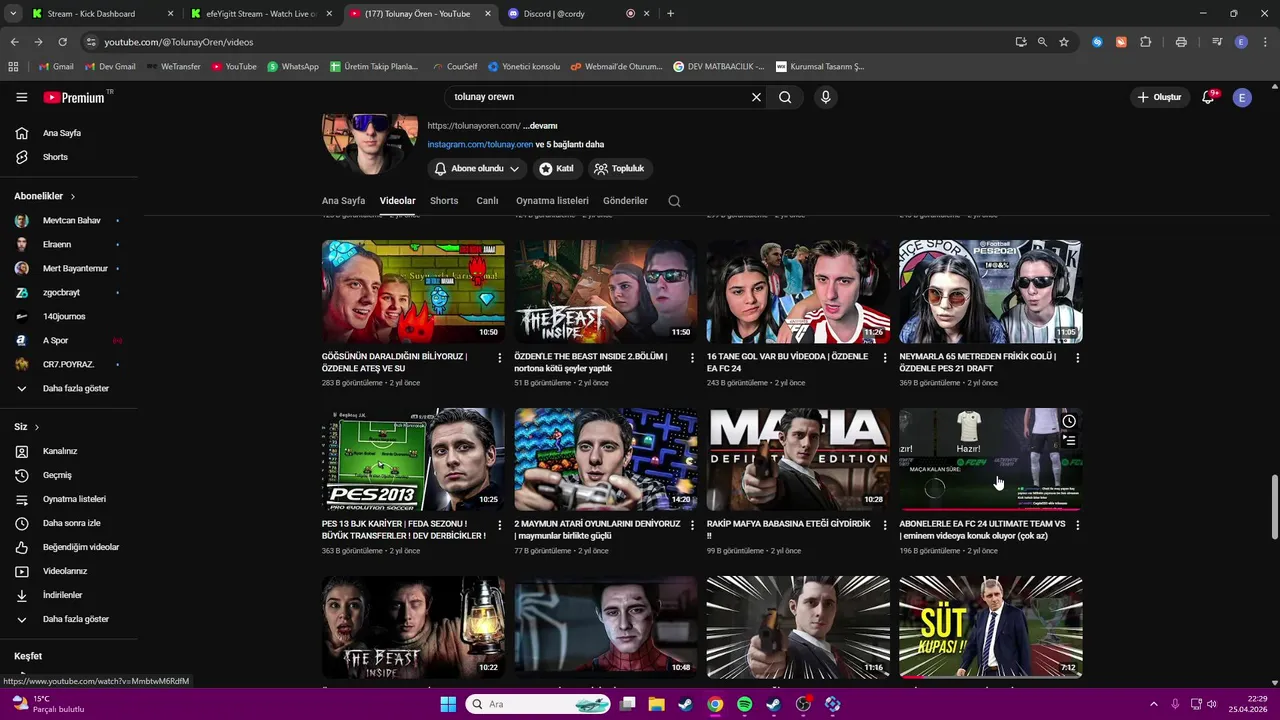Open the Oynatma listeleri channel tab
The height and width of the screenshot is (720, 1280).
pyautogui.click(x=552, y=201)
